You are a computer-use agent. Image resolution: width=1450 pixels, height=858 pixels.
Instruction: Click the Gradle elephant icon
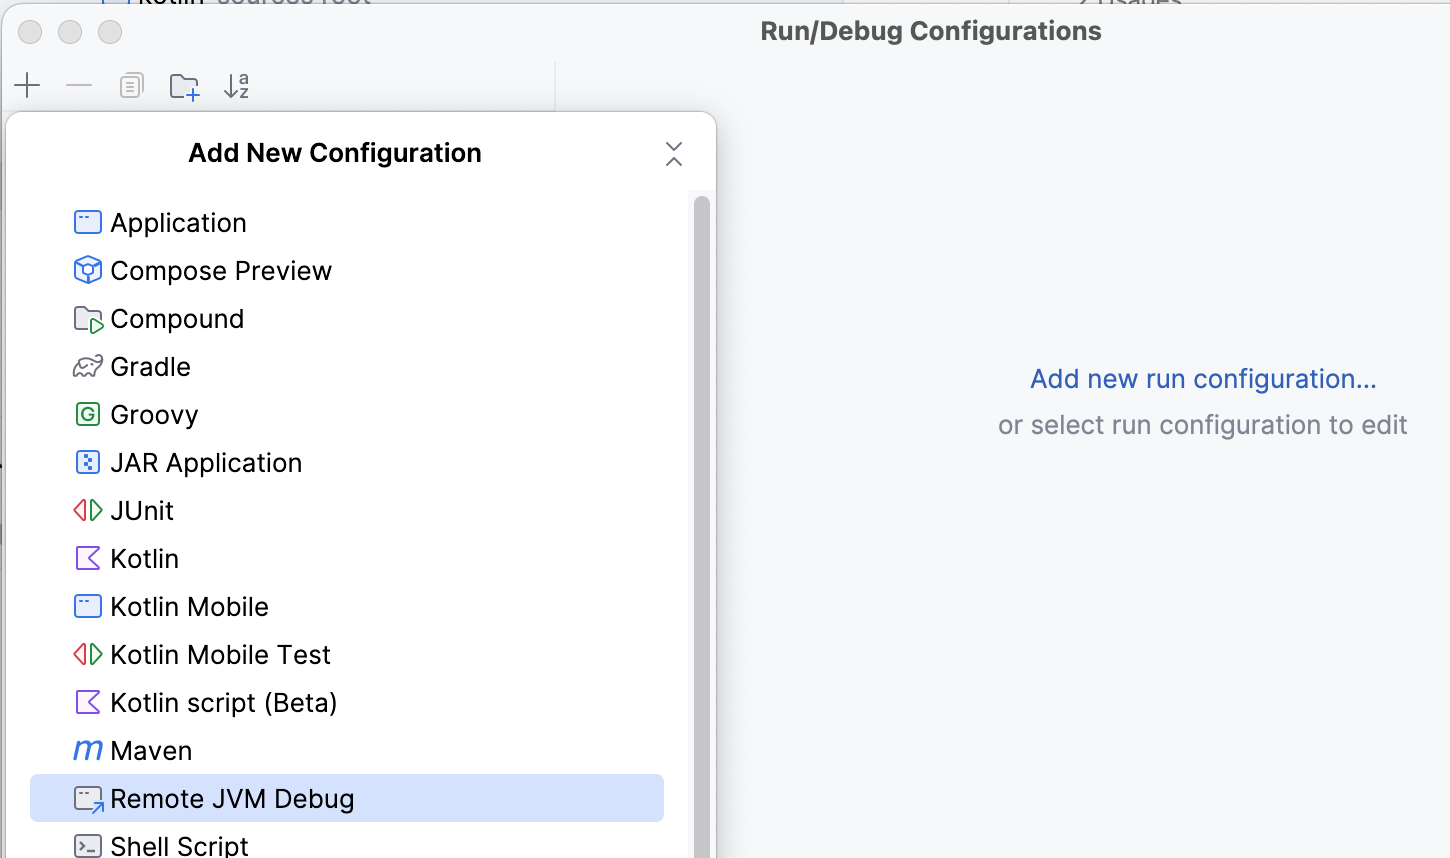click(88, 366)
